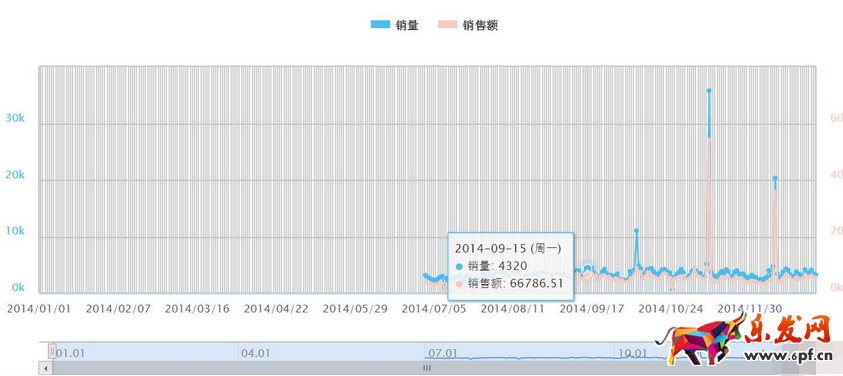843x376 pixels.
Task: Select the 10k sales peak data point
Action: (636, 231)
